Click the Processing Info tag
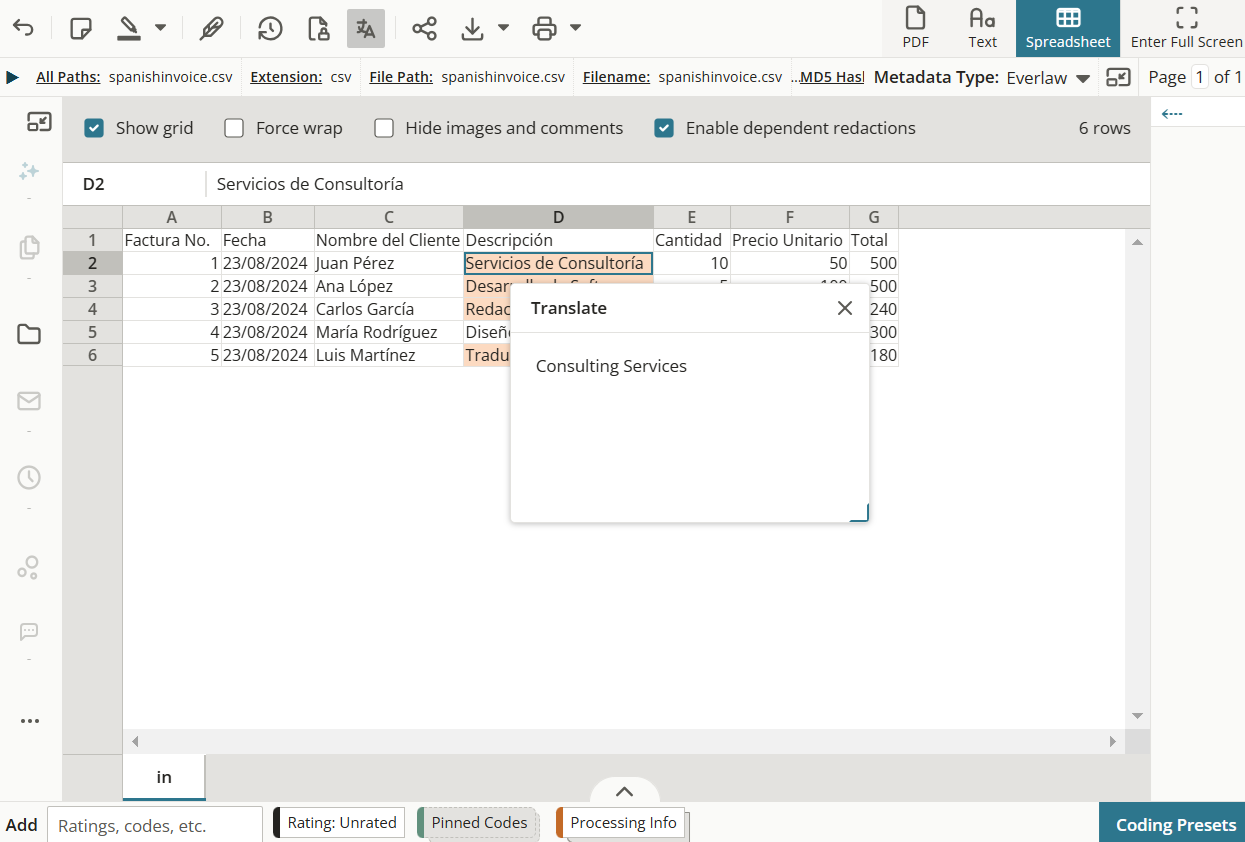 [621, 823]
